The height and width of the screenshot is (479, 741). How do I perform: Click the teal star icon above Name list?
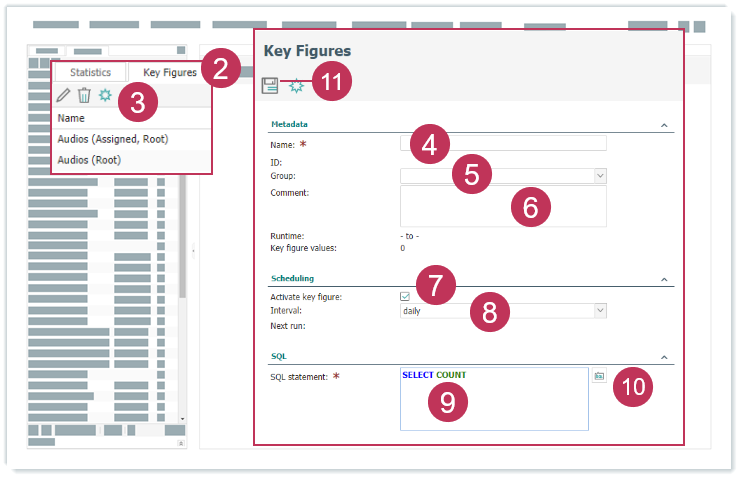[105, 95]
